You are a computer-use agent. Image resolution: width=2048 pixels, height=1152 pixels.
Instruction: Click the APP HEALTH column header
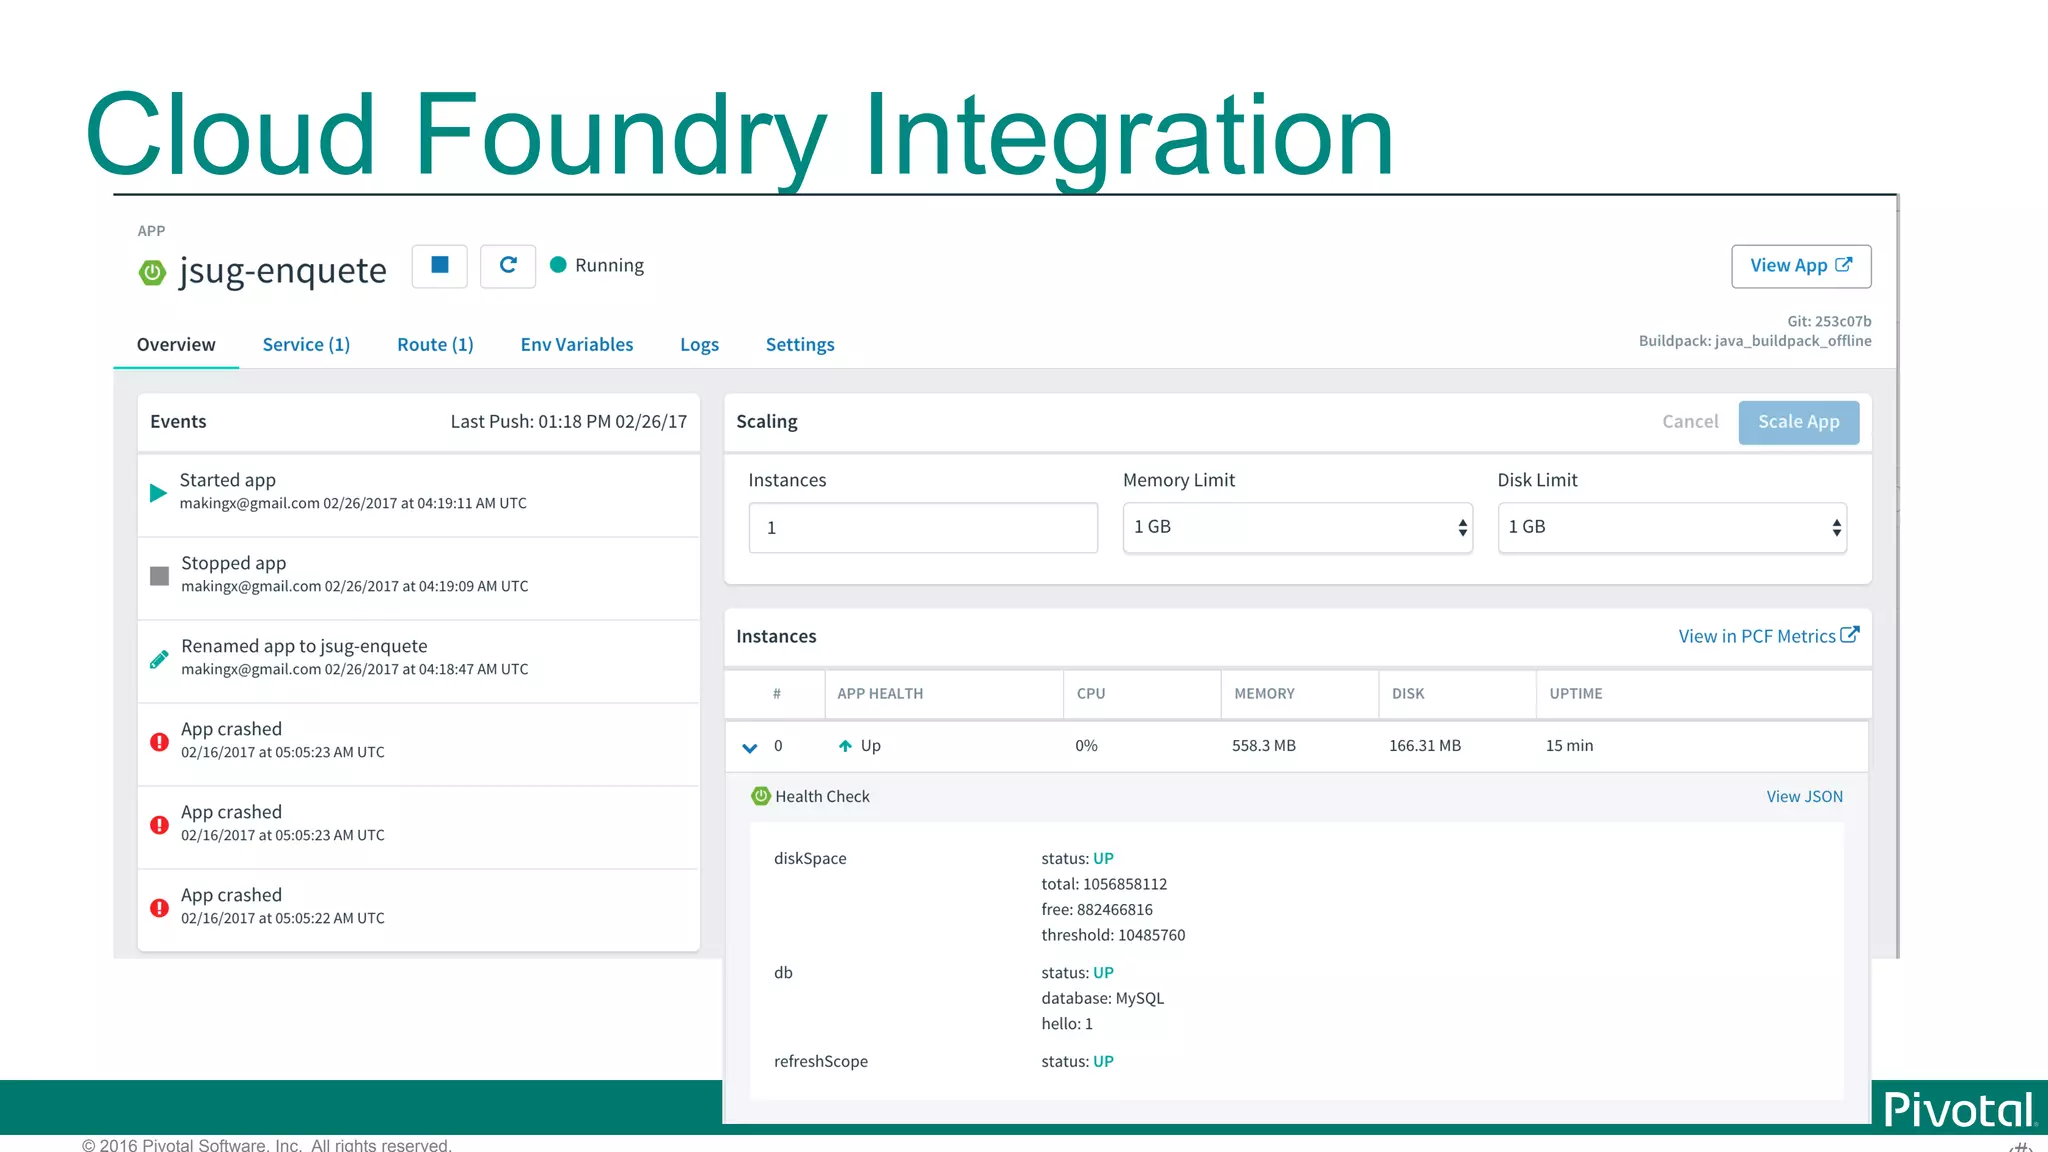pyautogui.click(x=880, y=694)
